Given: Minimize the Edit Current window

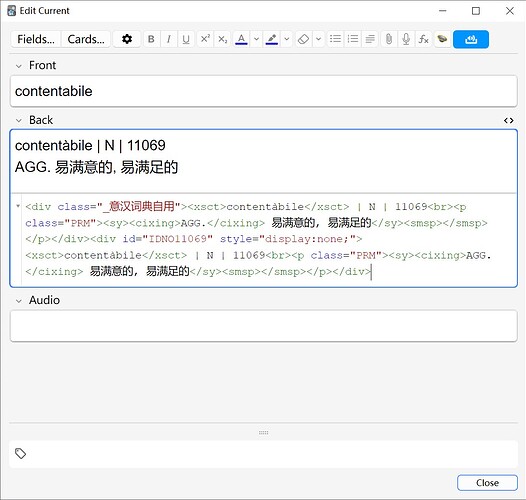Looking at the screenshot, I should [442, 11].
